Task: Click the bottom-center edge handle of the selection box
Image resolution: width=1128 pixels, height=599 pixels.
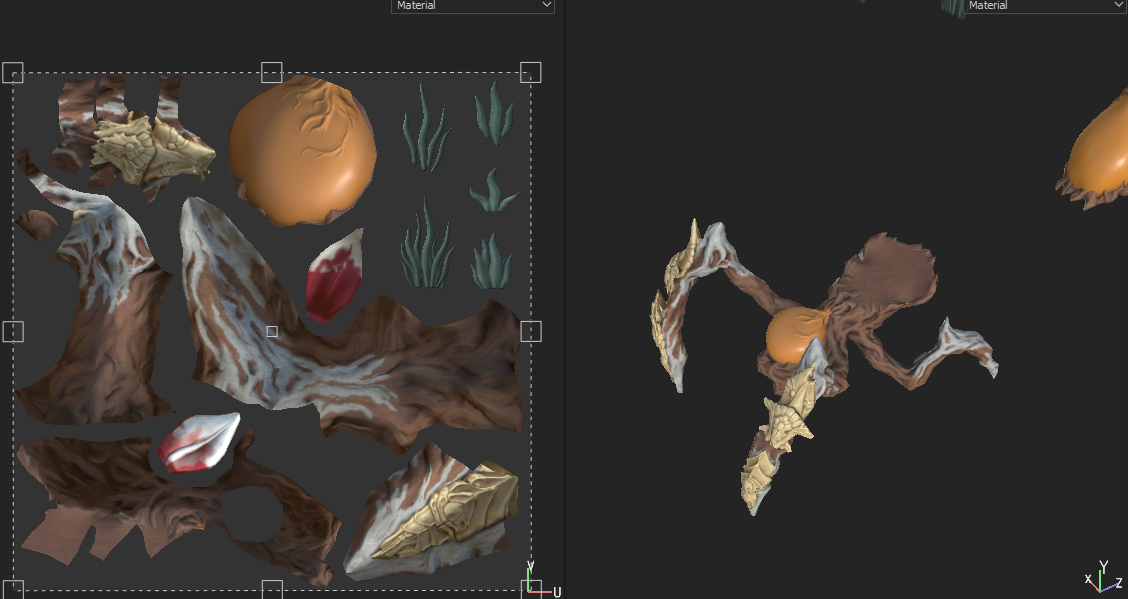Action: (x=272, y=588)
